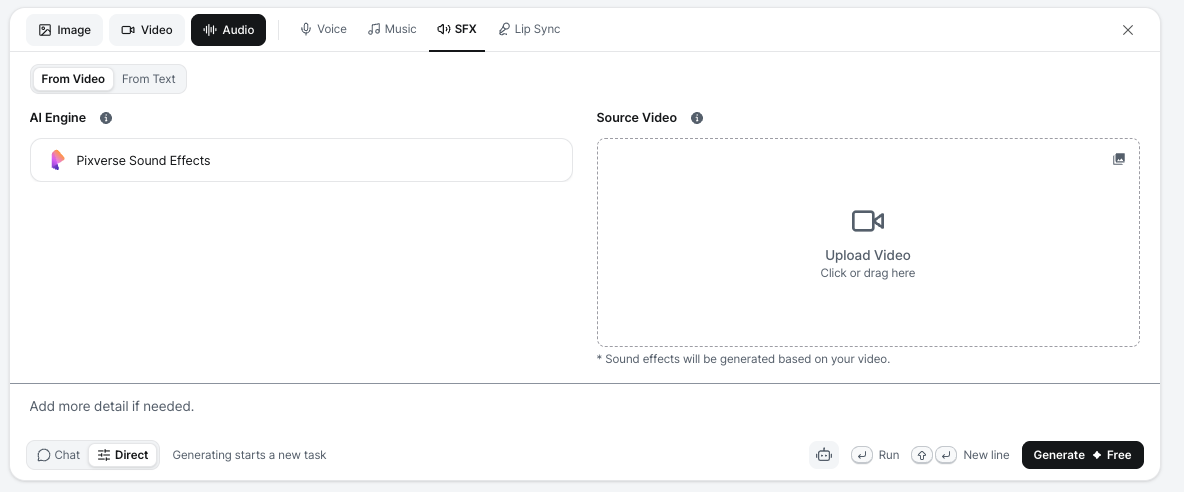Screen dimensions: 1184x492
Task: Click the Run enter-key icon
Action: pos(862,455)
